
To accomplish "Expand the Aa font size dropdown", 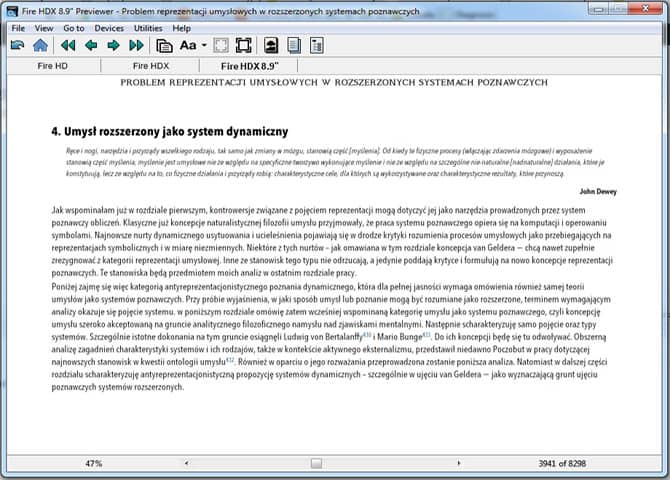I will tap(204, 45).
